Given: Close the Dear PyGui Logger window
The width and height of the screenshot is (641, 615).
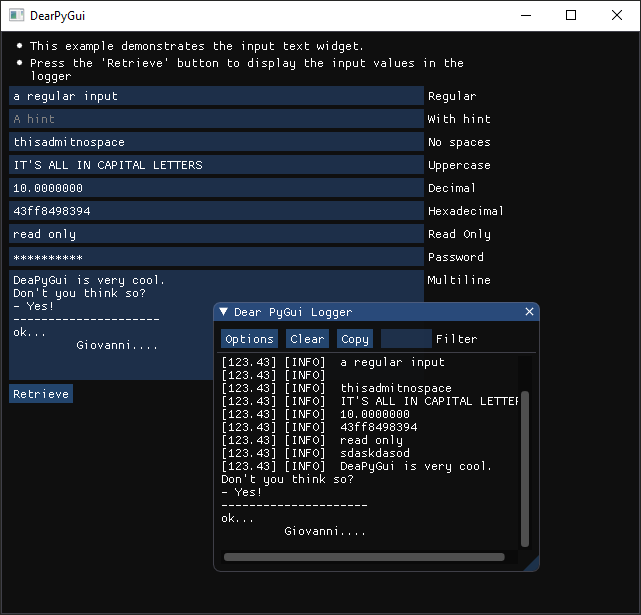Looking at the screenshot, I should point(529,312).
